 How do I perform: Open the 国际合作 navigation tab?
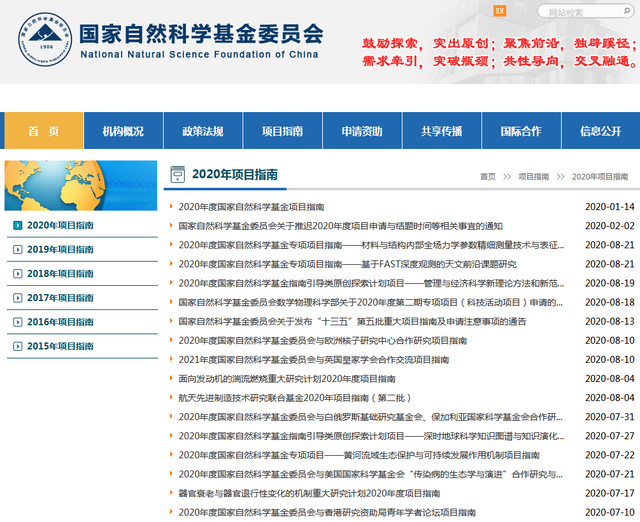pos(521,131)
